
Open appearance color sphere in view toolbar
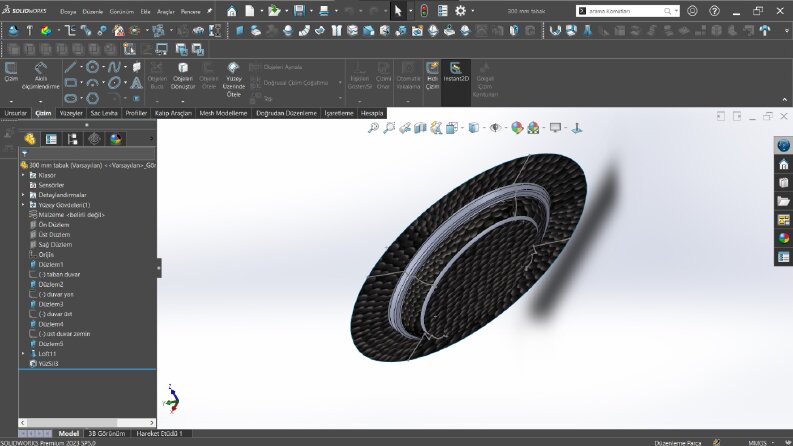tap(516, 128)
